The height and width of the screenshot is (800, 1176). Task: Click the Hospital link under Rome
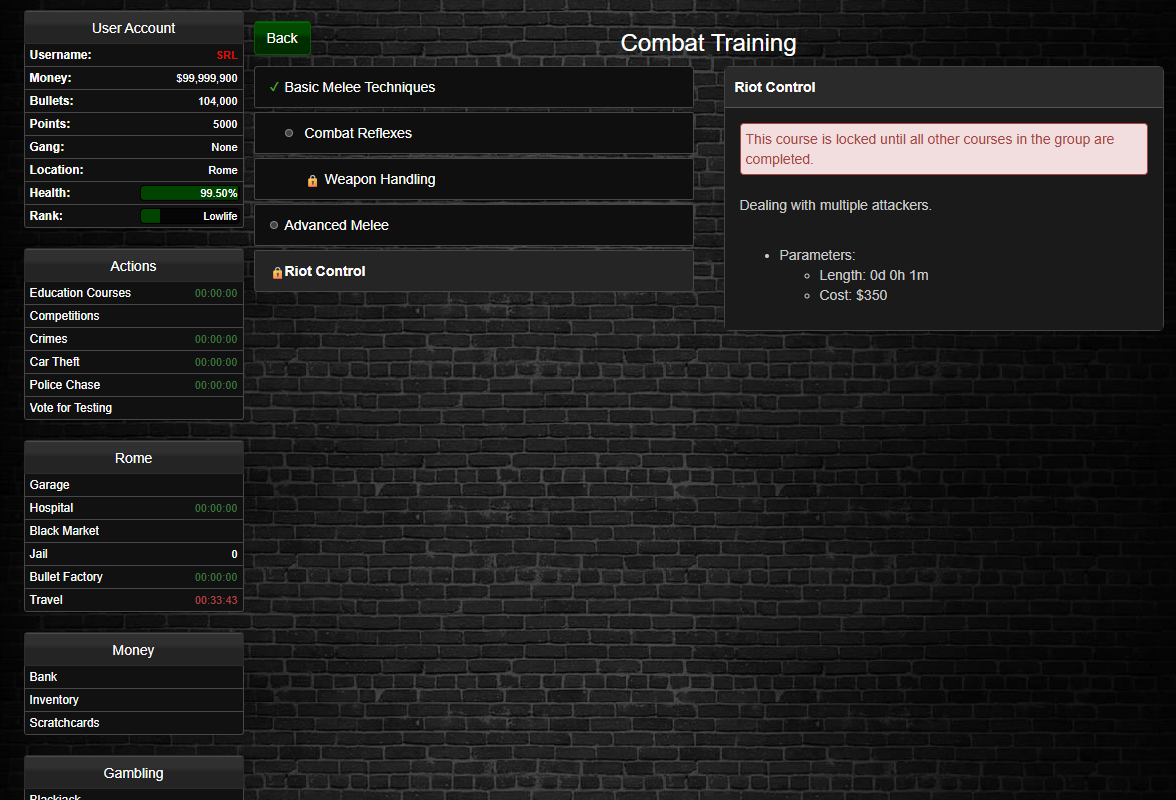coord(52,508)
